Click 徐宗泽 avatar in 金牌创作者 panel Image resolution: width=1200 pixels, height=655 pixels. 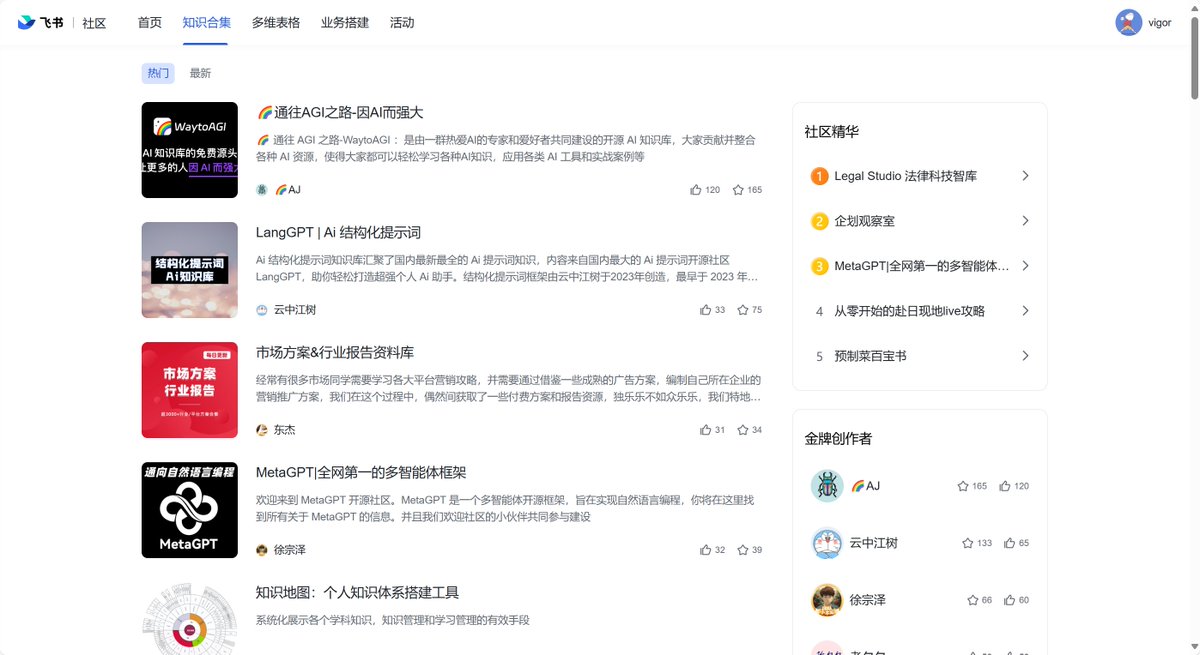click(827, 600)
